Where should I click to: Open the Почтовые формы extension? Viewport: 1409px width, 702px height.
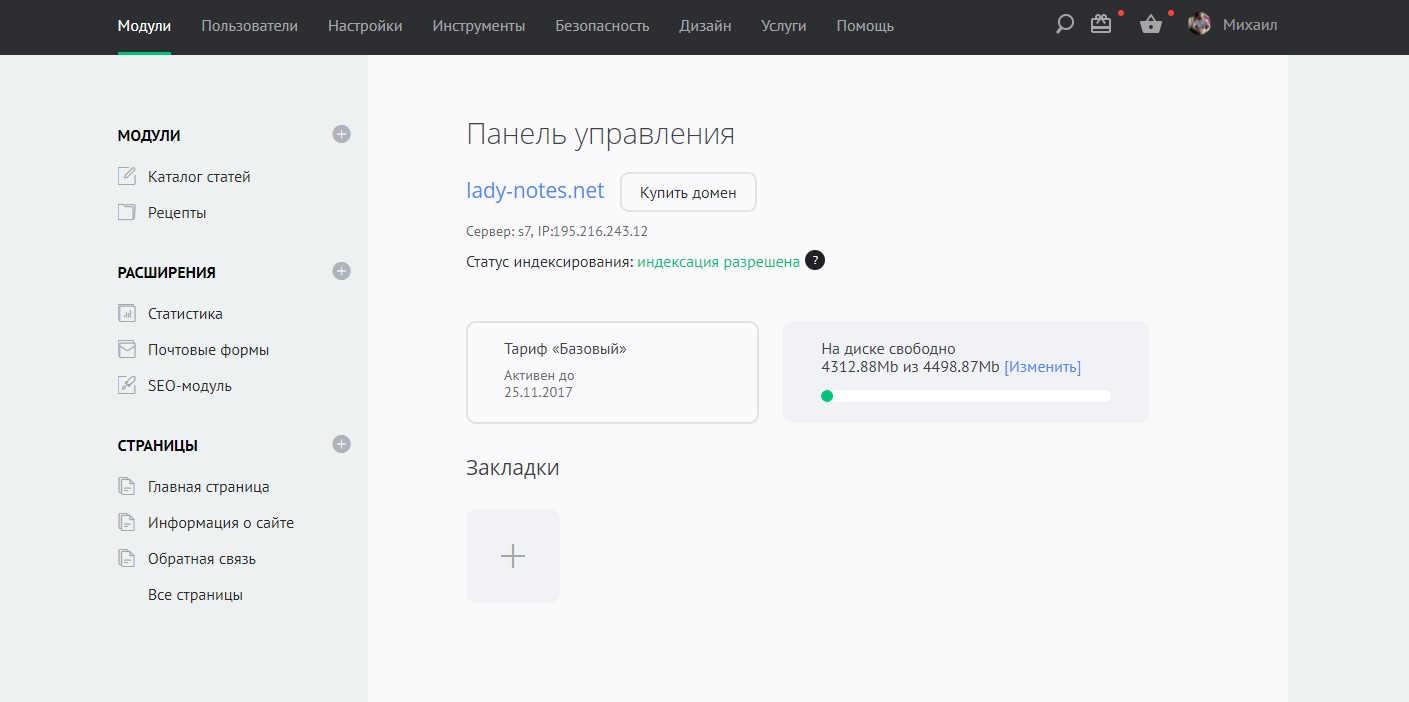click(208, 349)
